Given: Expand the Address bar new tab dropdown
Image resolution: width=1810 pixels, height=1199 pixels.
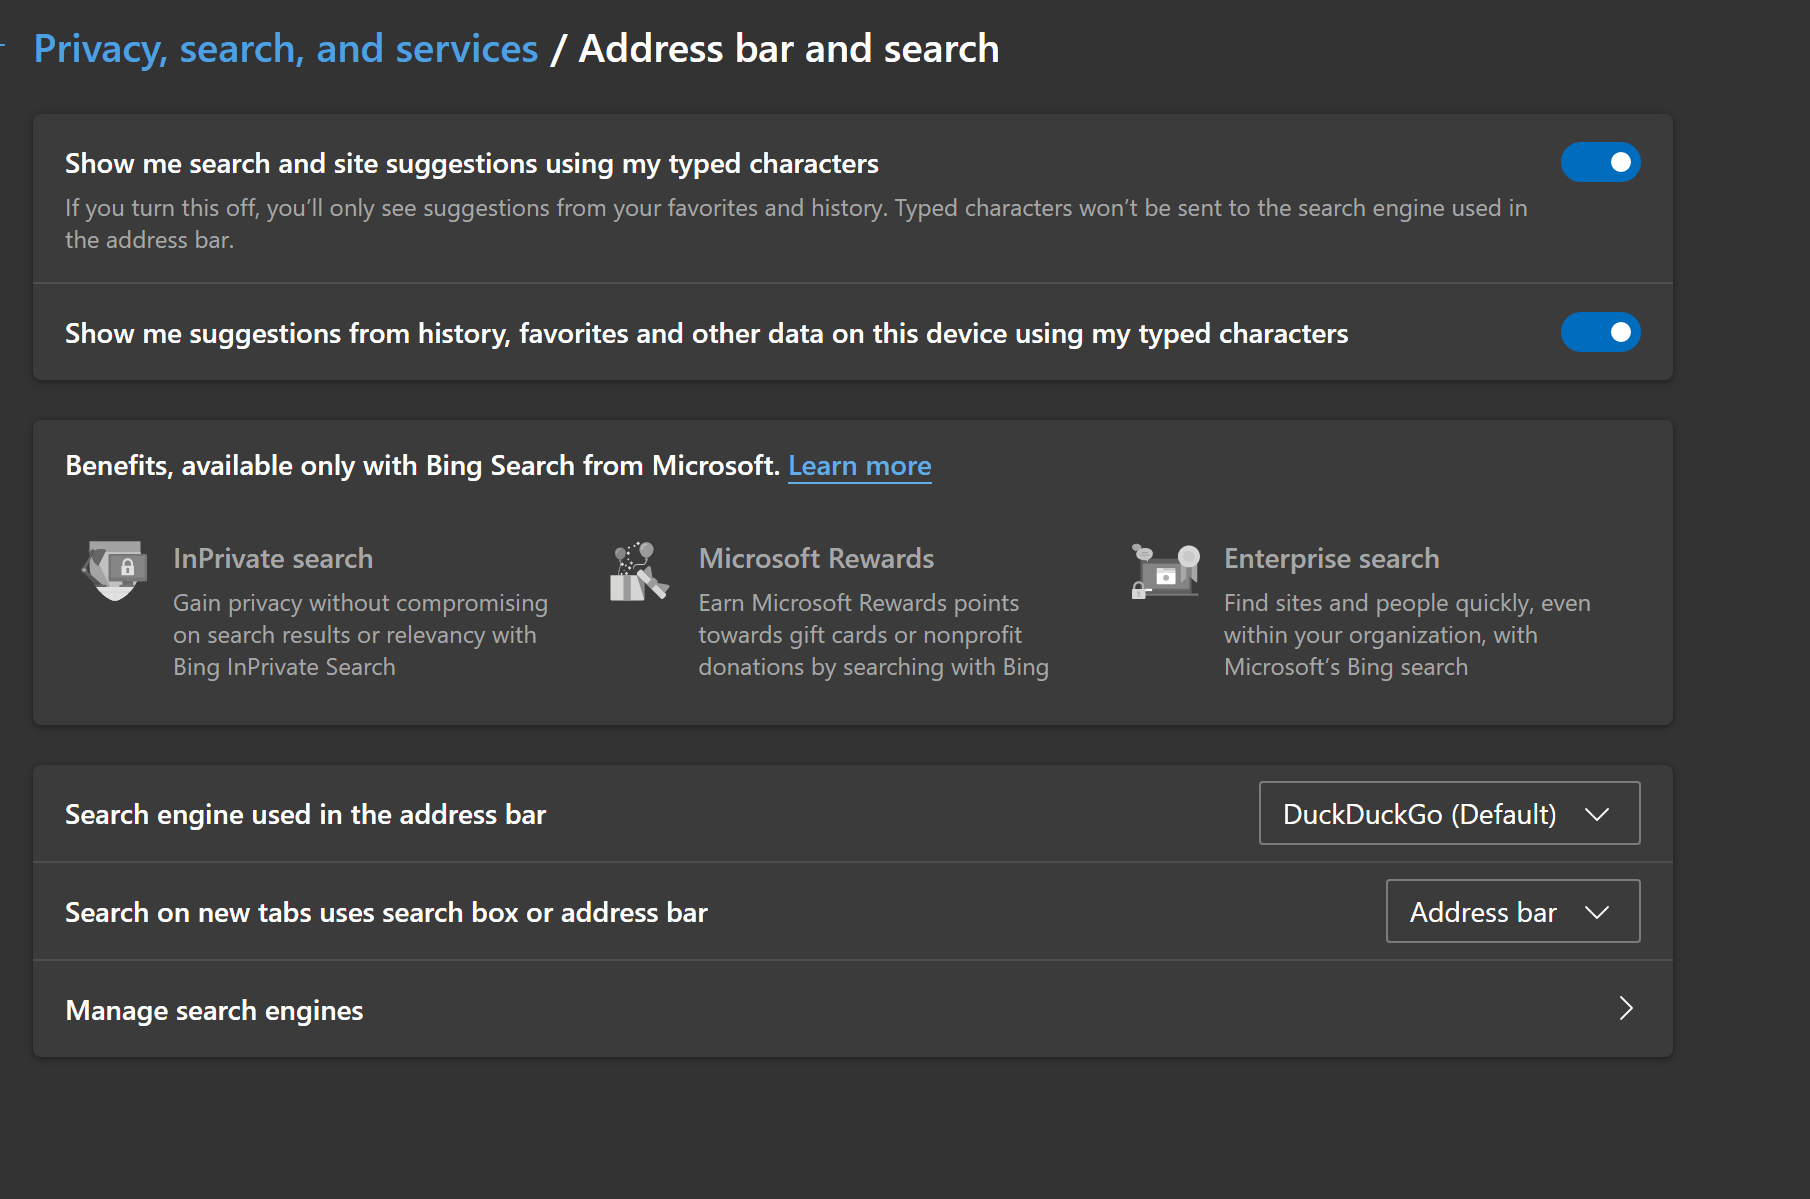Looking at the screenshot, I should pos(1512,912).
